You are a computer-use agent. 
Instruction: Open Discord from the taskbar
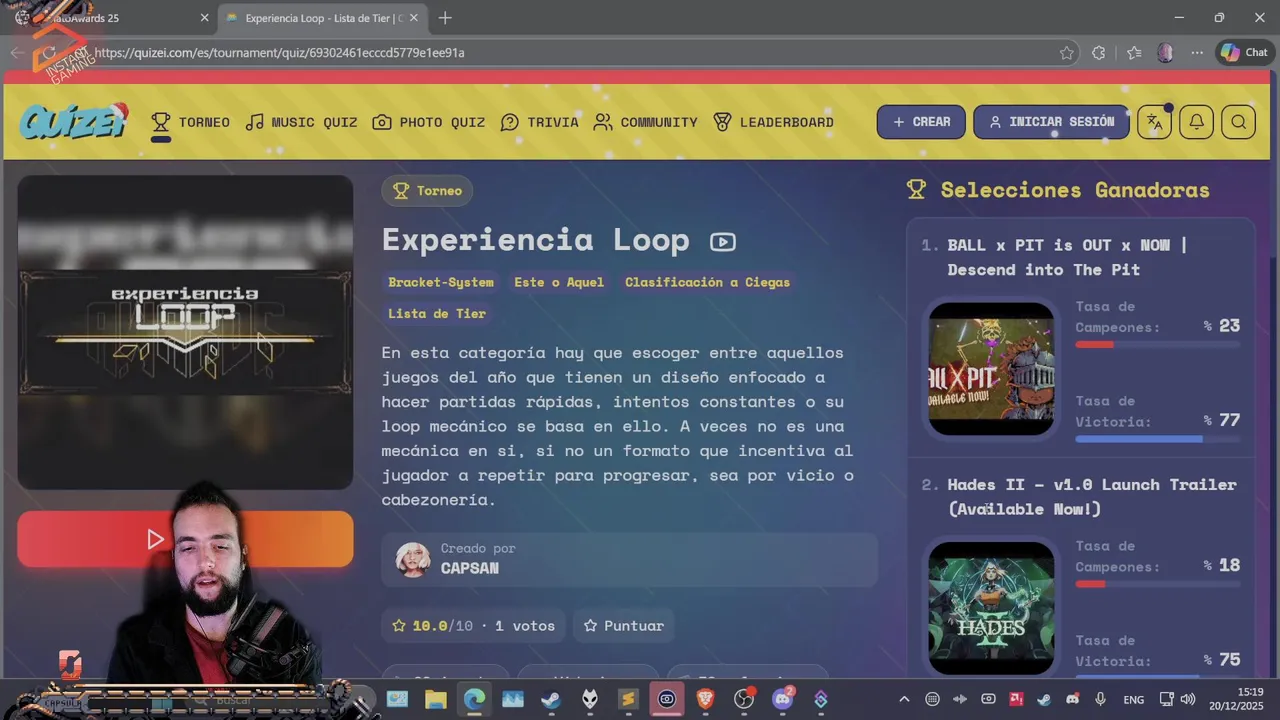point(782,699)
